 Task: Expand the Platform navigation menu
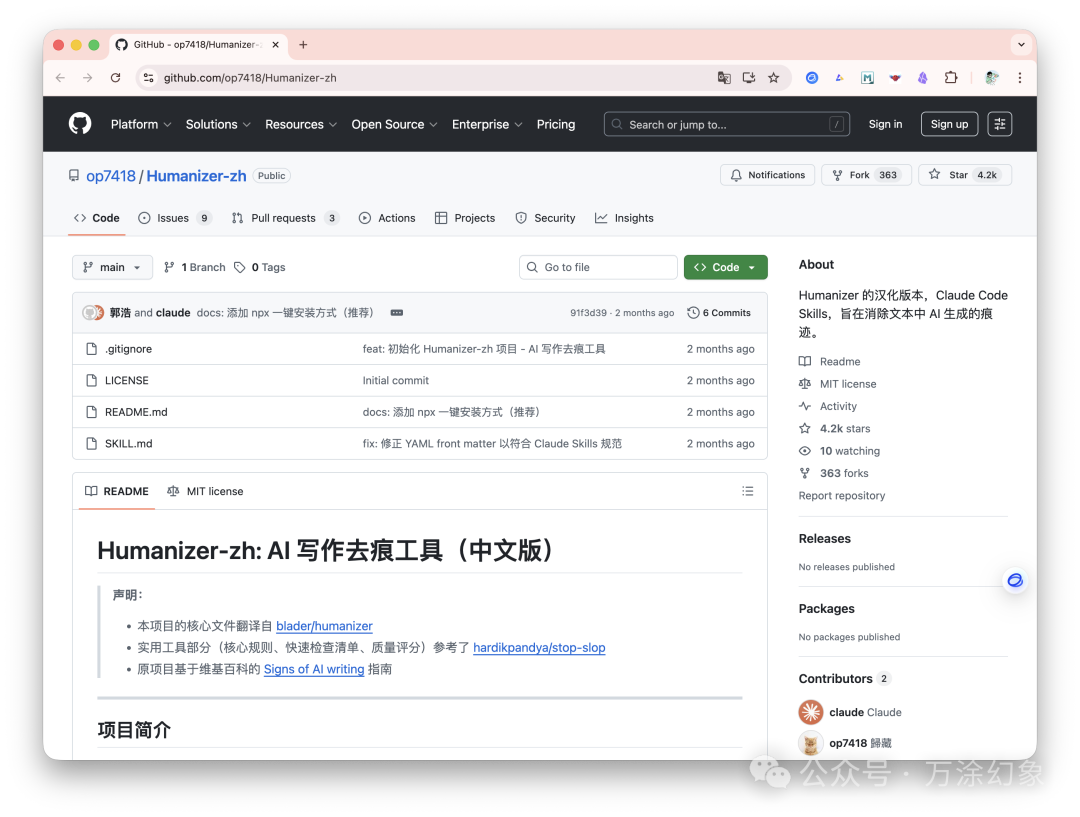140,124
